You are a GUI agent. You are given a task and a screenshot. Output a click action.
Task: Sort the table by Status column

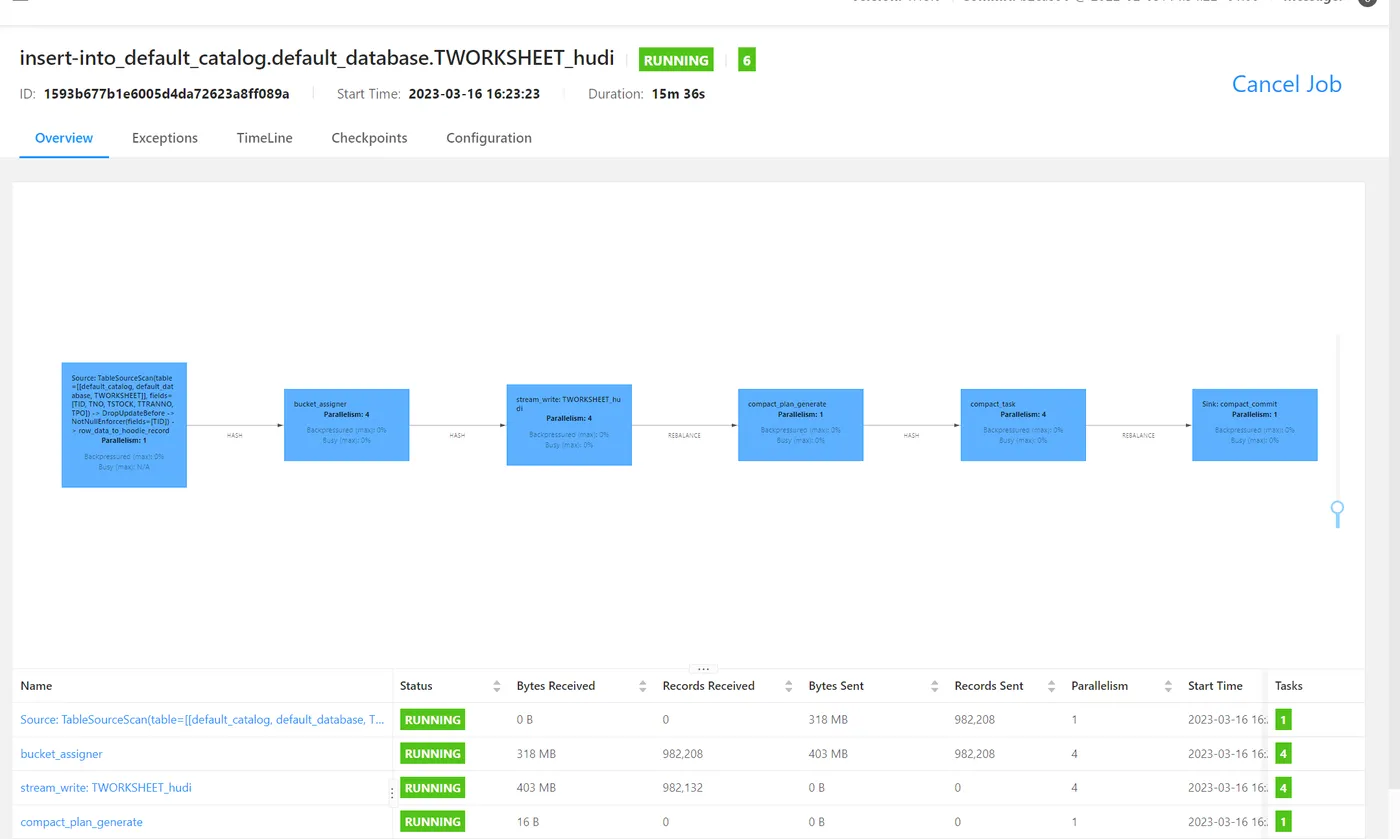click(497, 686)
